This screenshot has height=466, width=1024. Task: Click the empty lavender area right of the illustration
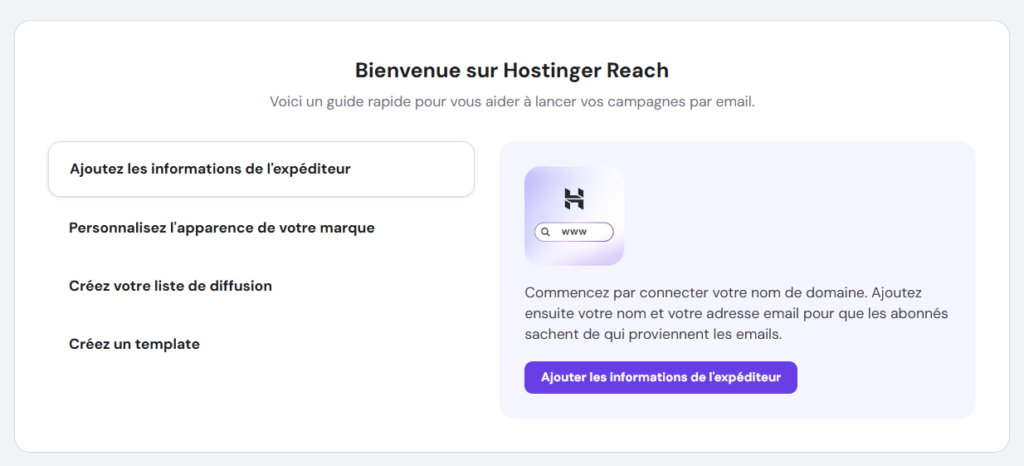[x=800, y=215]
